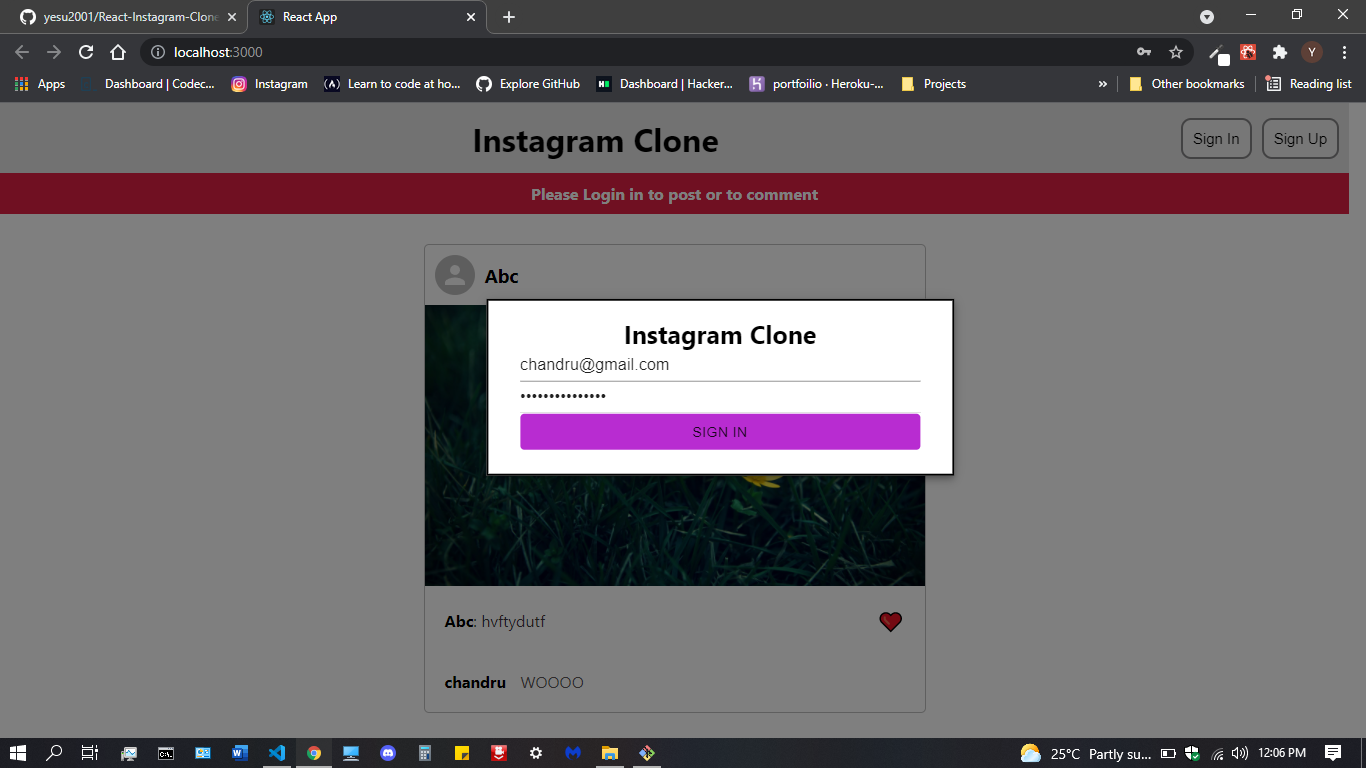Click the Sign Up button

pyautogui.click(x=1300, y=138)
